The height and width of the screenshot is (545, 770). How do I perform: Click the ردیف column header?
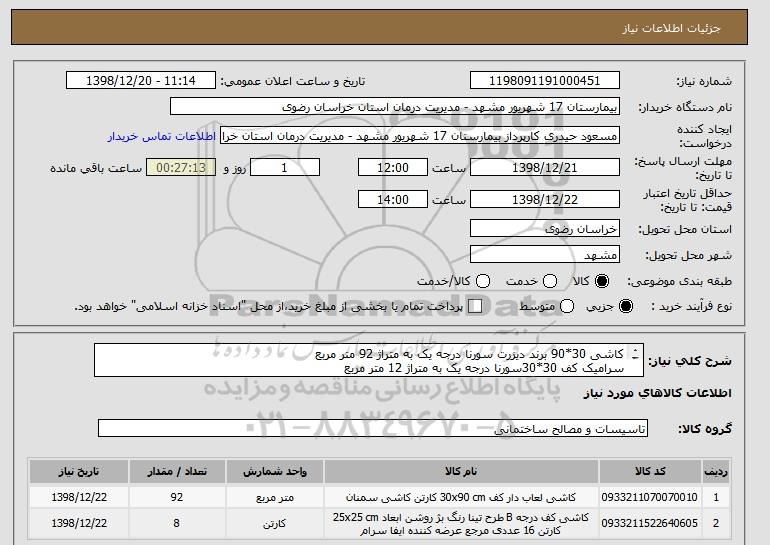(716, 471)
